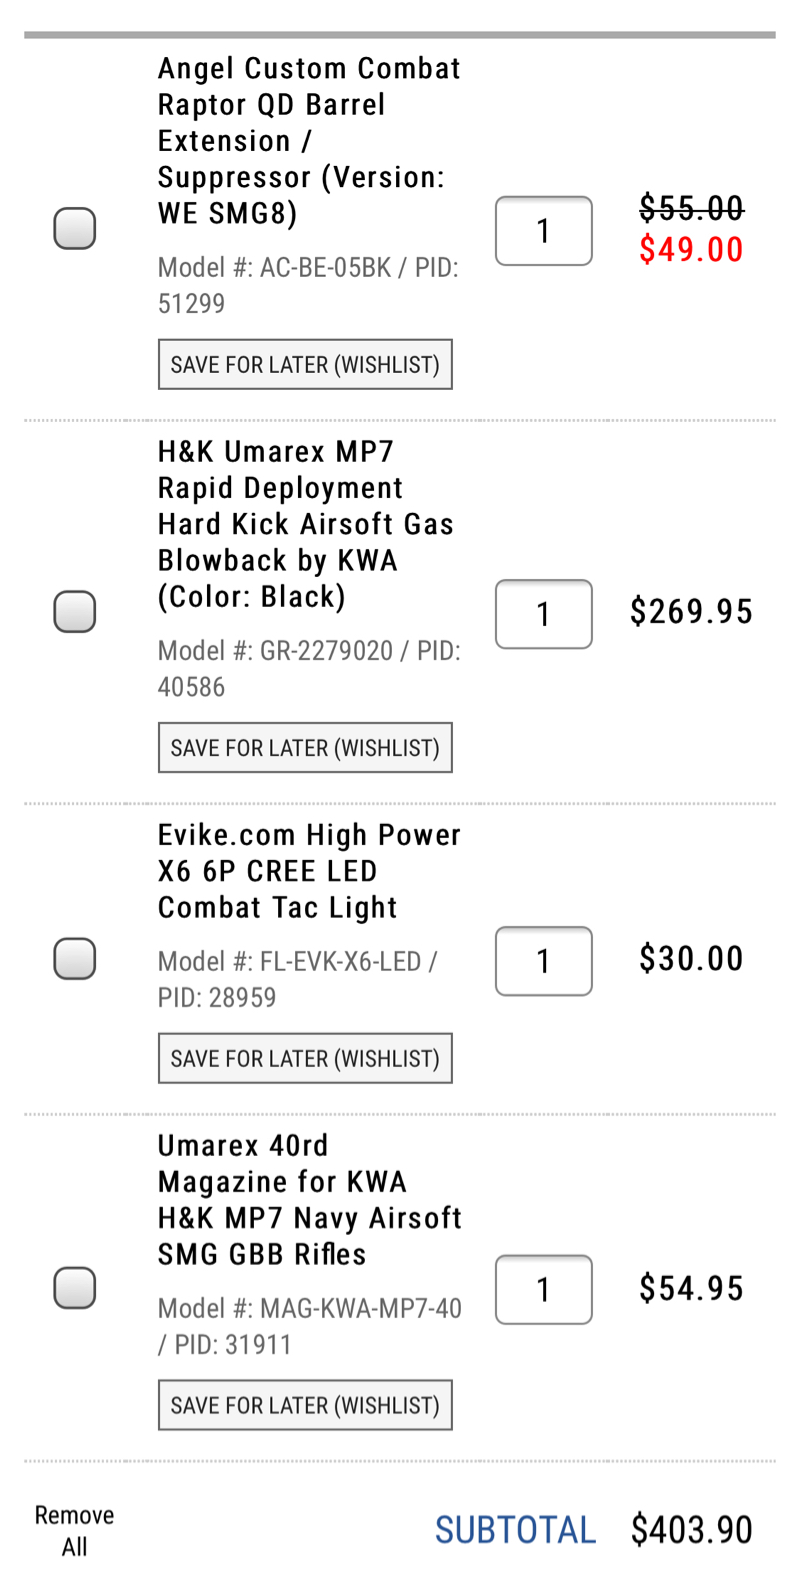This screenshot has width=800, height=1587.
Task: Open Angel Custom Combat Raptor product title
Action: coord(310,141)
